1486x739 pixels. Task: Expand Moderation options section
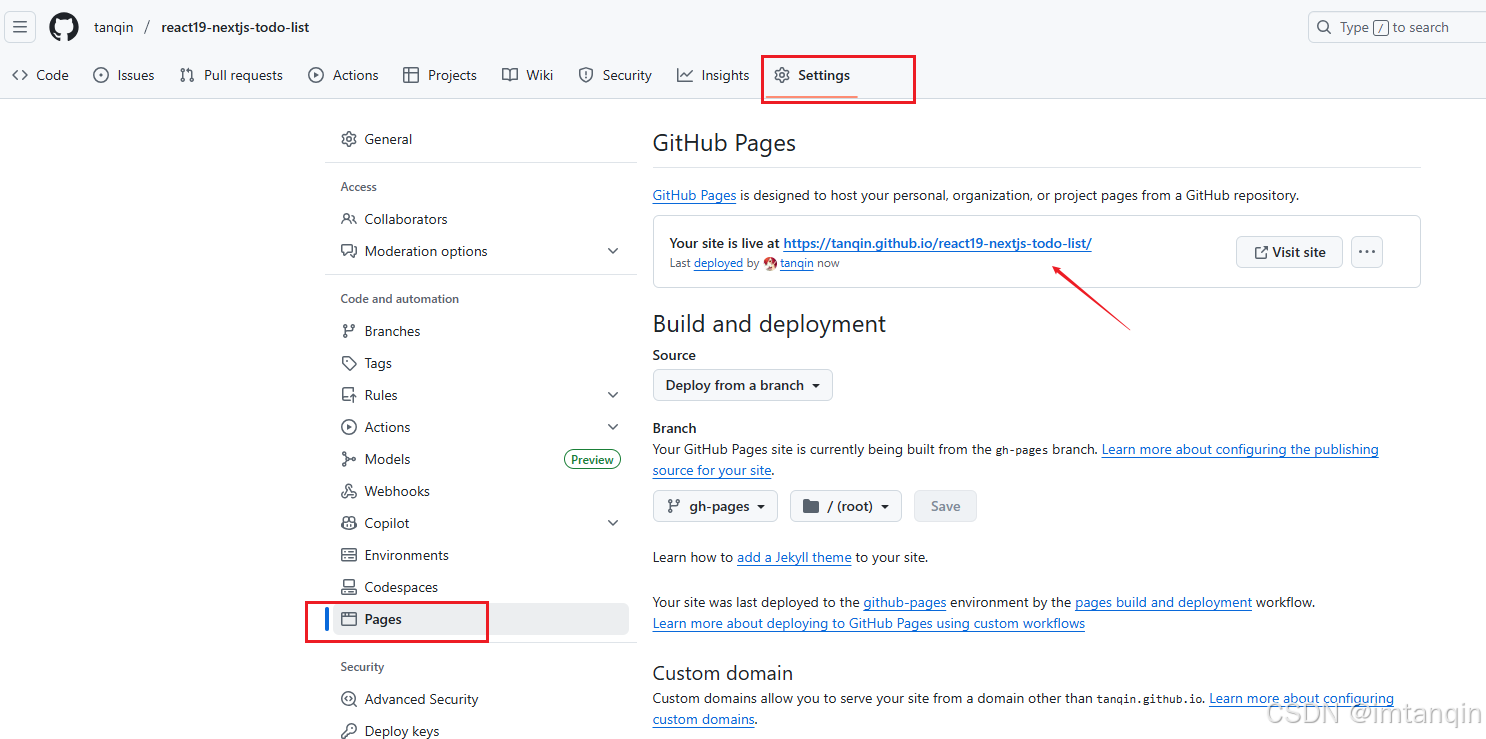click(613, 251)
